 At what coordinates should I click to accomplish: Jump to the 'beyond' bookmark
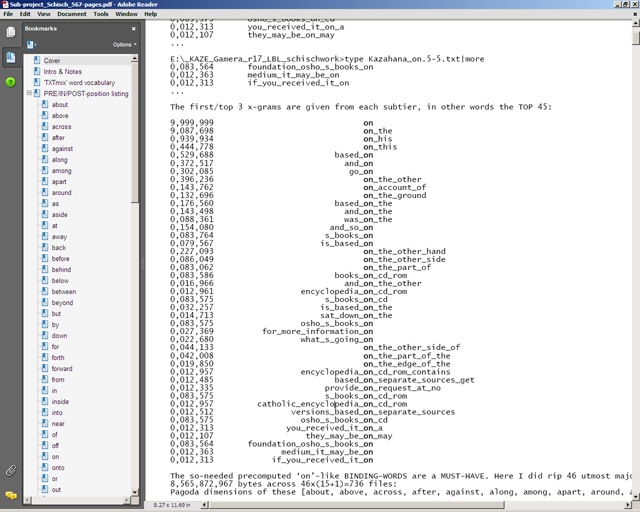click(x=62, y=303)
